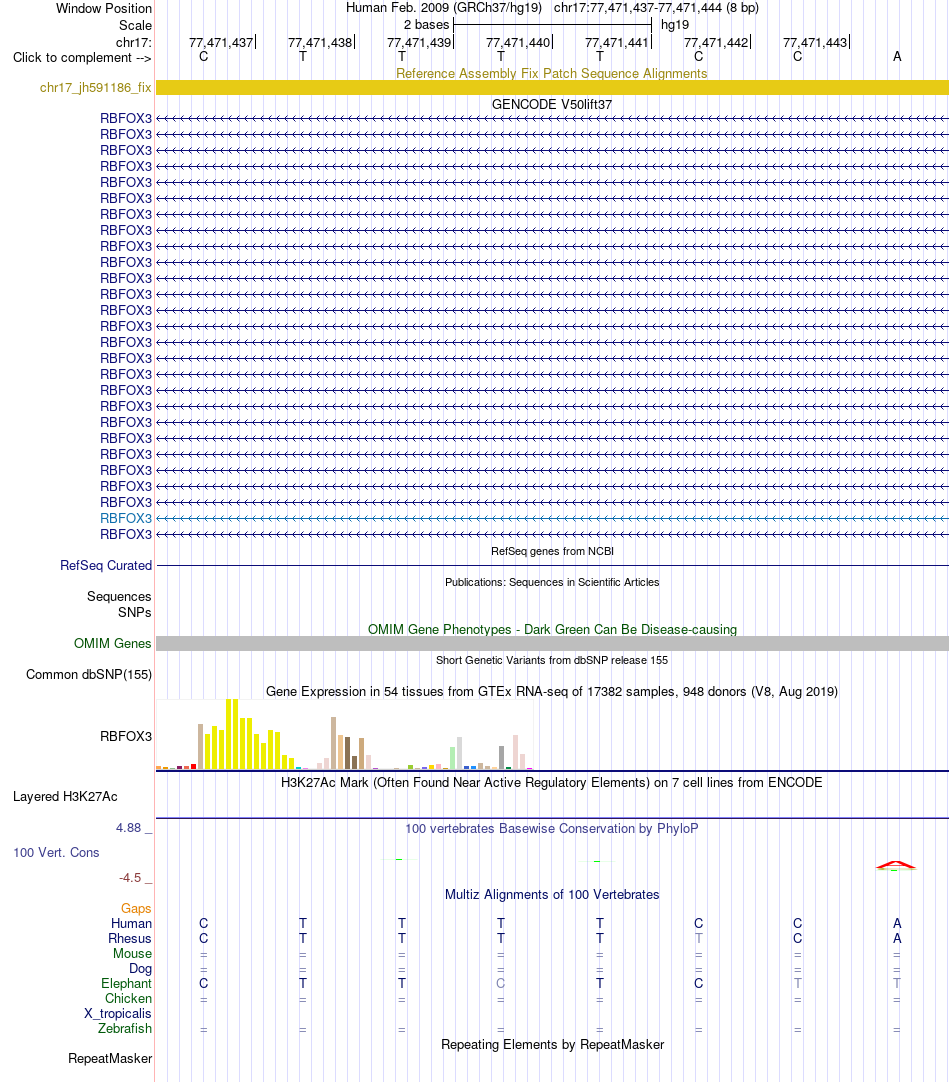Click the 'Dog' alignment row label
The height and width of the screenshot is (1082, 950).
[x=140, y=968]
